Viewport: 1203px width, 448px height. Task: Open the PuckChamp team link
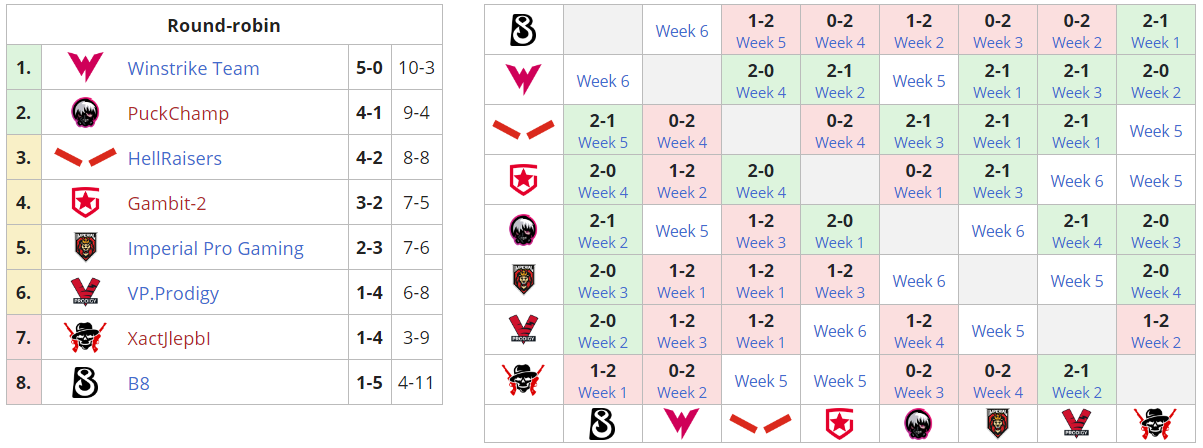(x=178, y=114)
